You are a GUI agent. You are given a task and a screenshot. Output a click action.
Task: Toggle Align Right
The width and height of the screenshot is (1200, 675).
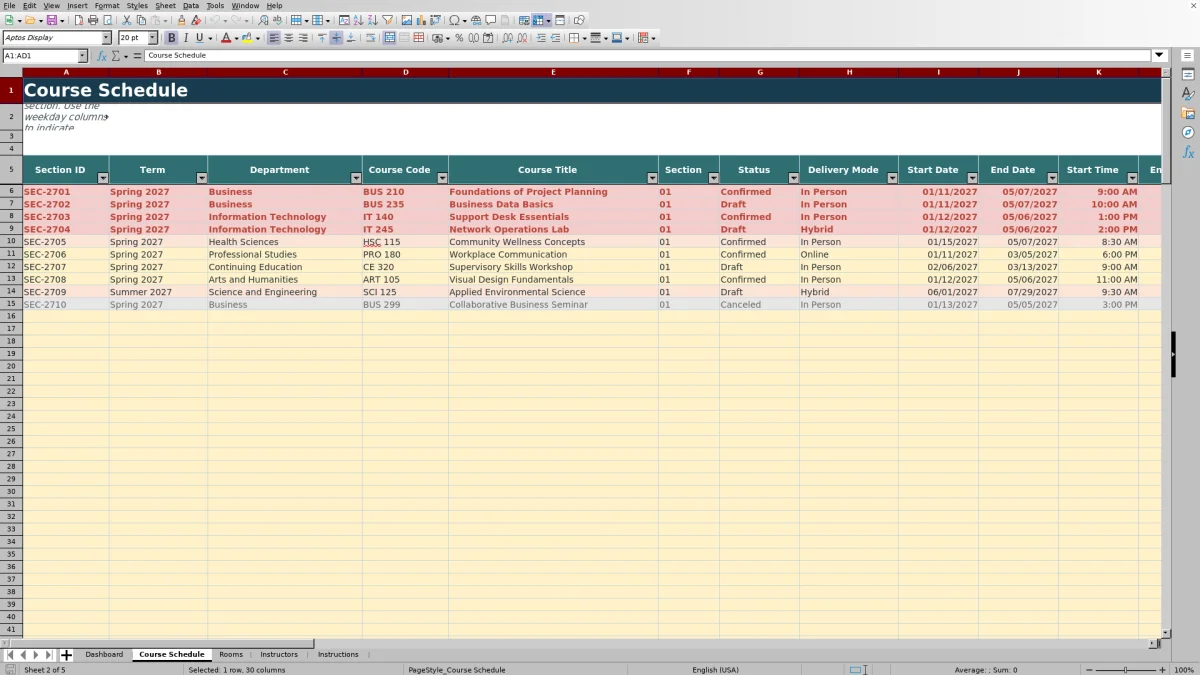pos(303,38)
